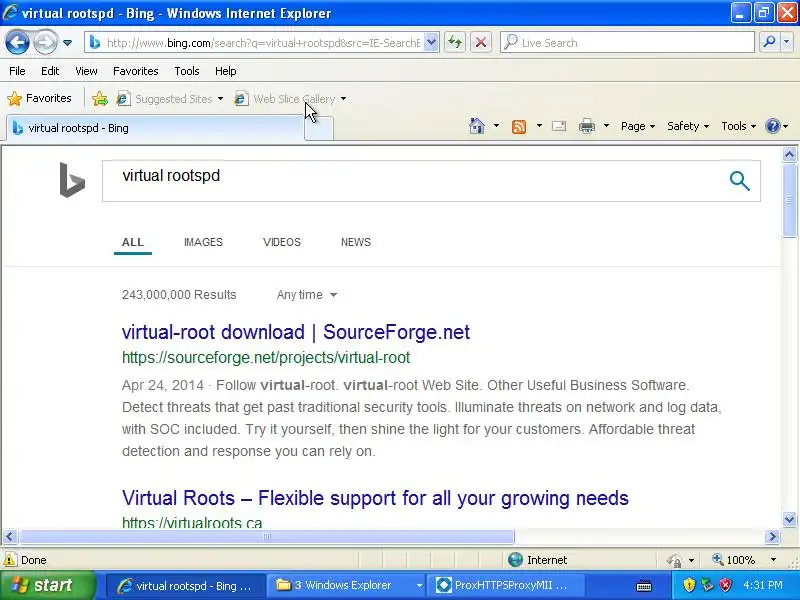800x600 pixels.
Task: Switch to the ALL results tab
Action: 133,242
